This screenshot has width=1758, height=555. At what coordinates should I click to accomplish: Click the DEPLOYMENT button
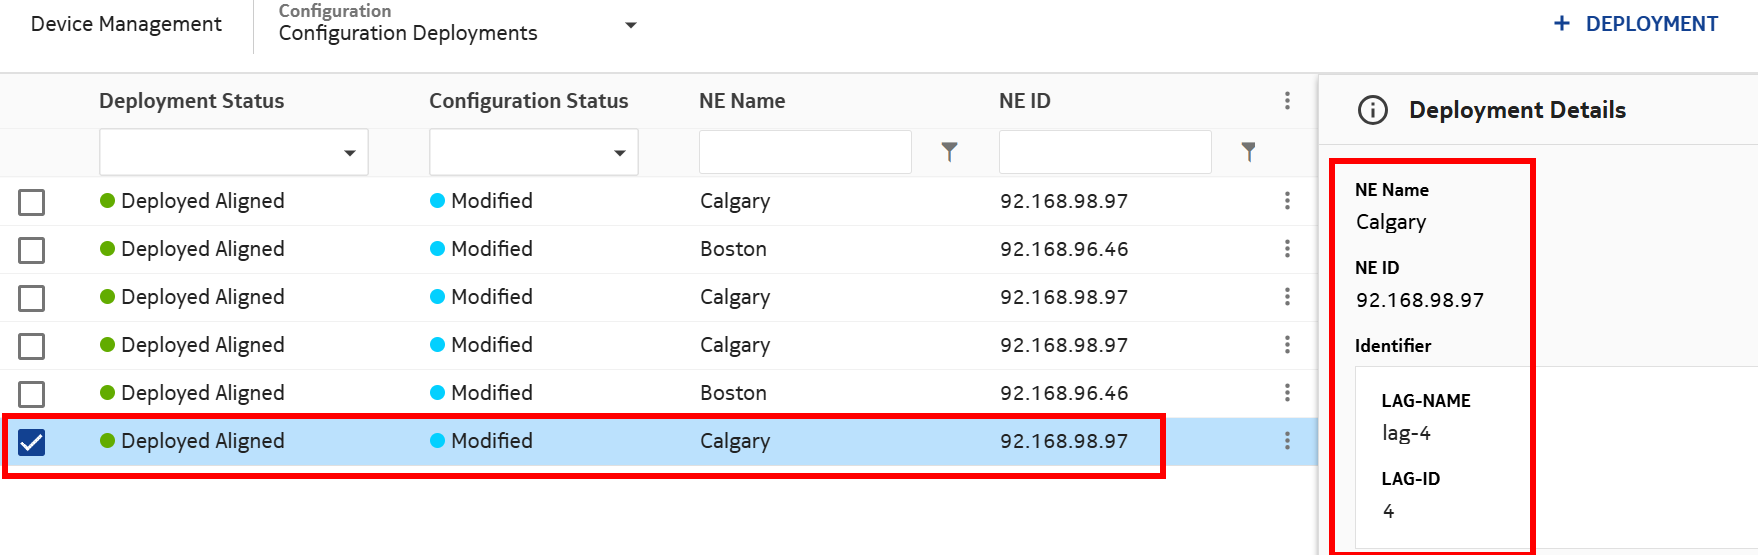[1651, 24]
